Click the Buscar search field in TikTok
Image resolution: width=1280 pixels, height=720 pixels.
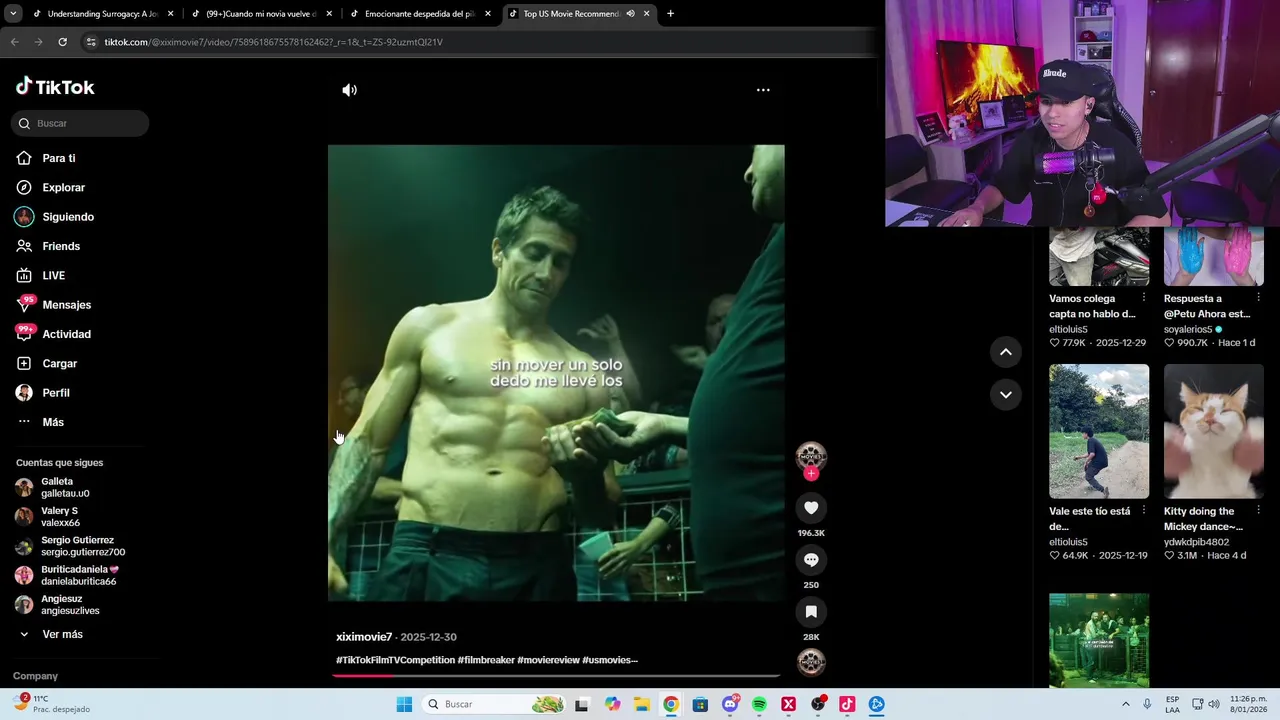coord(80,123)
